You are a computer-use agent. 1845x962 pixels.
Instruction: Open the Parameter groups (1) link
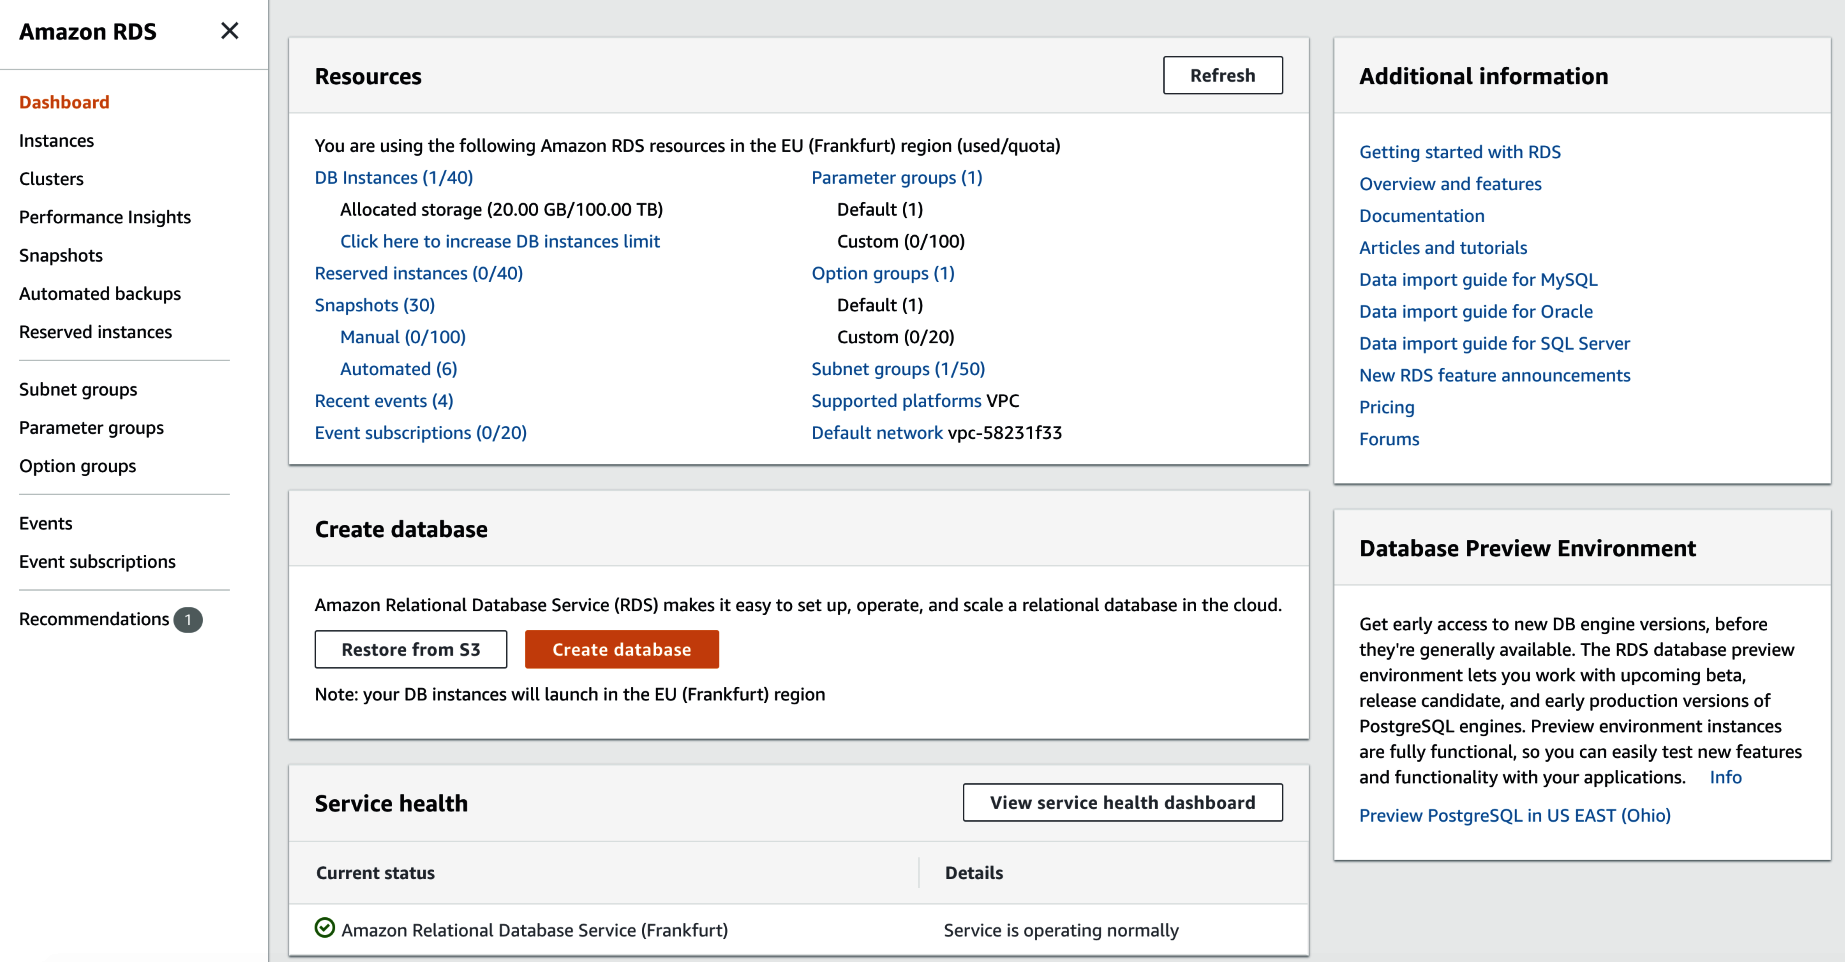pyautogui.click(x=896, y=177)
